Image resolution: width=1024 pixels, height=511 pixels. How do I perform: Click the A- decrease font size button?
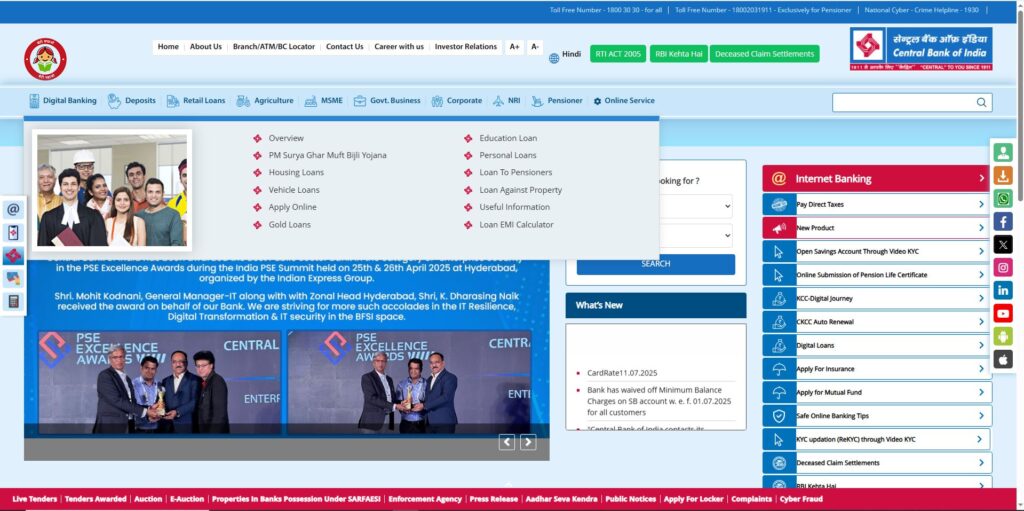pyautogui.click(x=535, y=47)
